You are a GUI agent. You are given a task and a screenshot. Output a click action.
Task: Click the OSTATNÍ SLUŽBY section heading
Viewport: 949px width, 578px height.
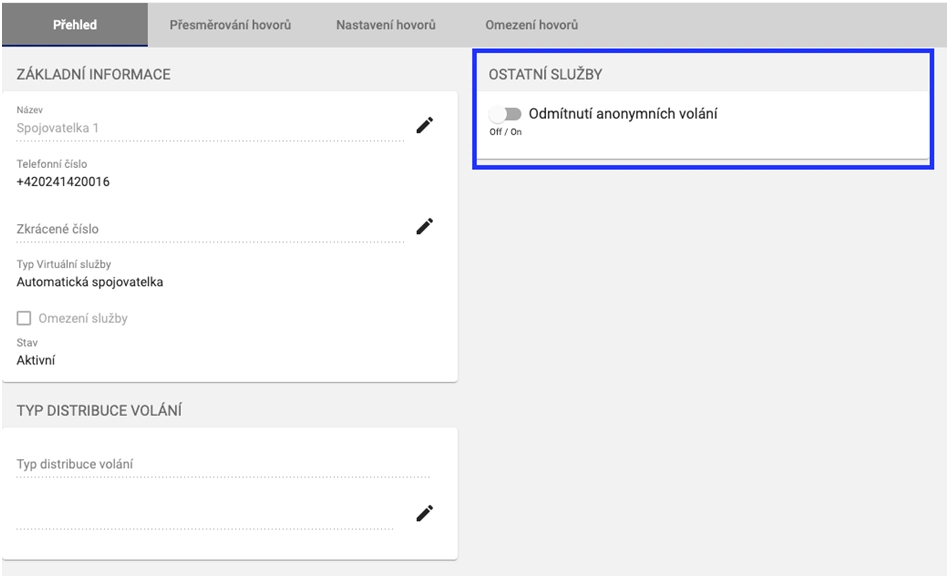pyautogui.click(x=545, y=75)
